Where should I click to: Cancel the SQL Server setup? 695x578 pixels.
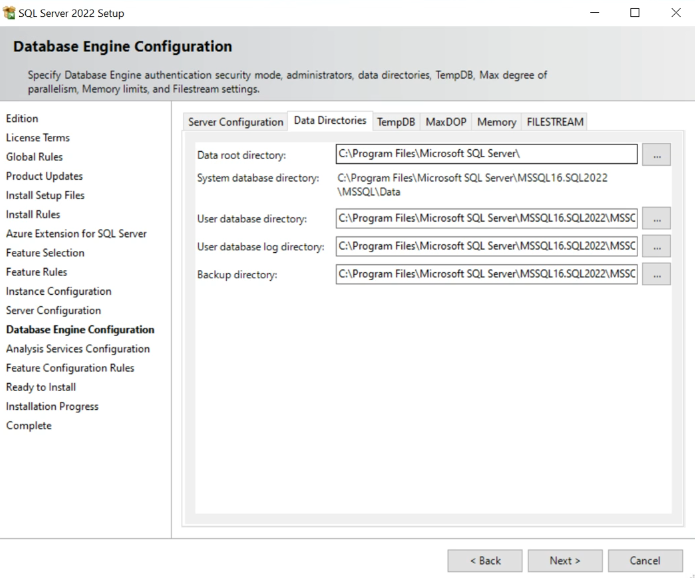click(645, 561)
